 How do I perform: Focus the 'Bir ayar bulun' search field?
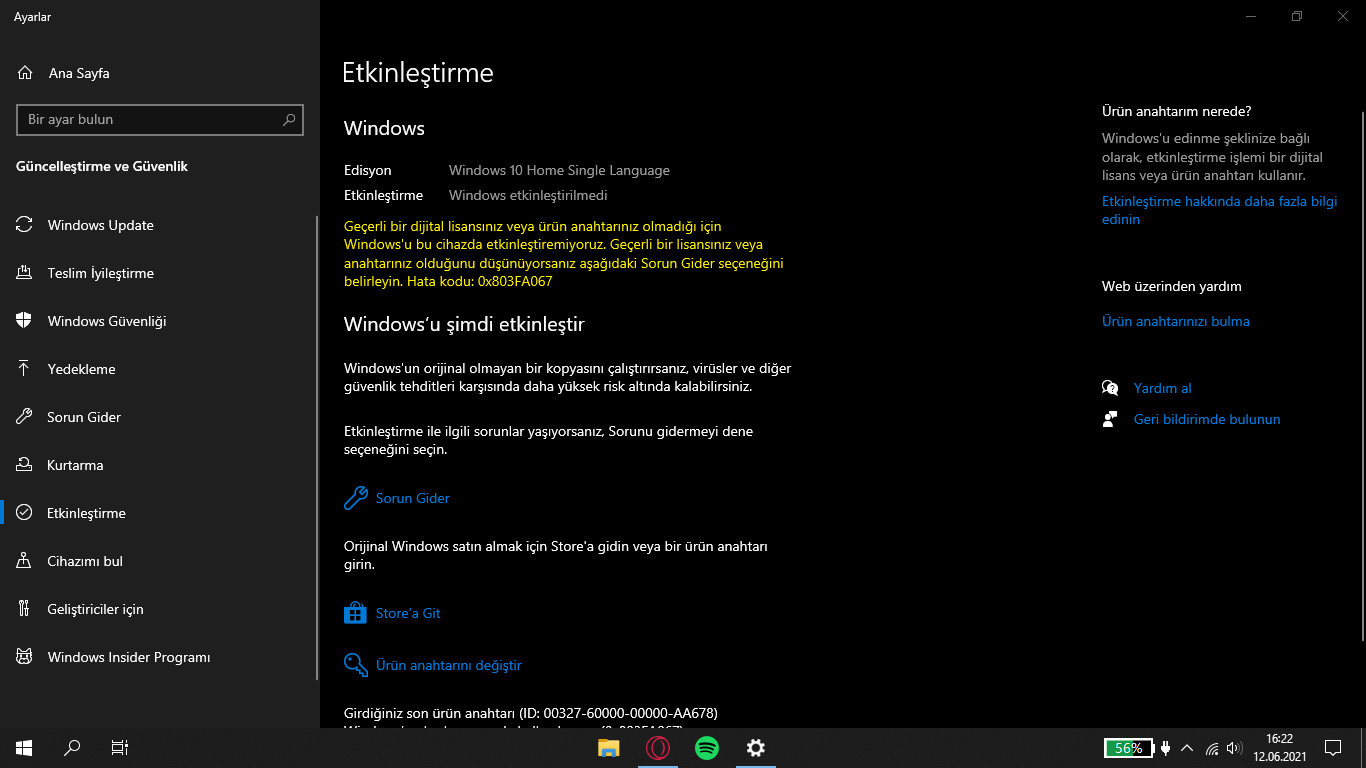(160, 119)
